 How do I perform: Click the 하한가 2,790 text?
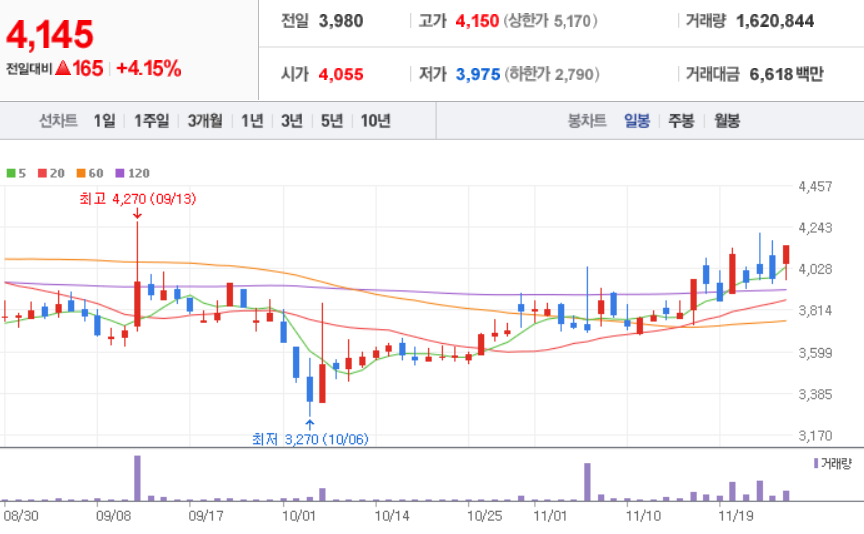(x=552, y=74)
